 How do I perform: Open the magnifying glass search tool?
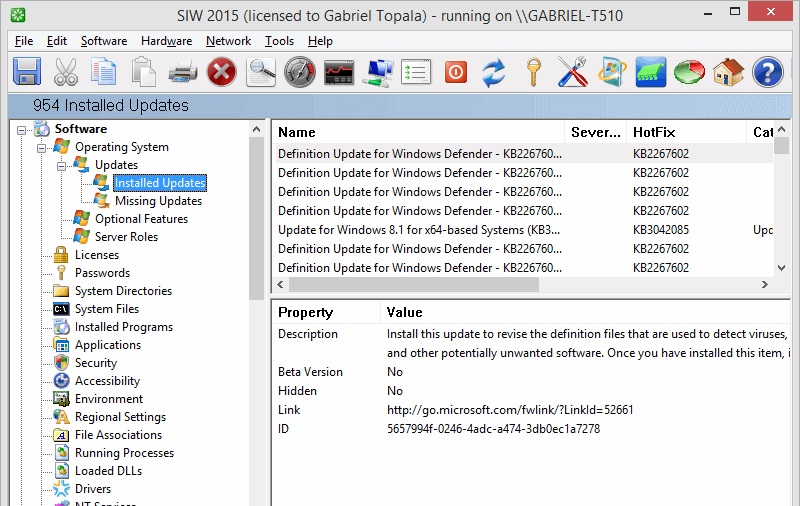click(261, 72)
